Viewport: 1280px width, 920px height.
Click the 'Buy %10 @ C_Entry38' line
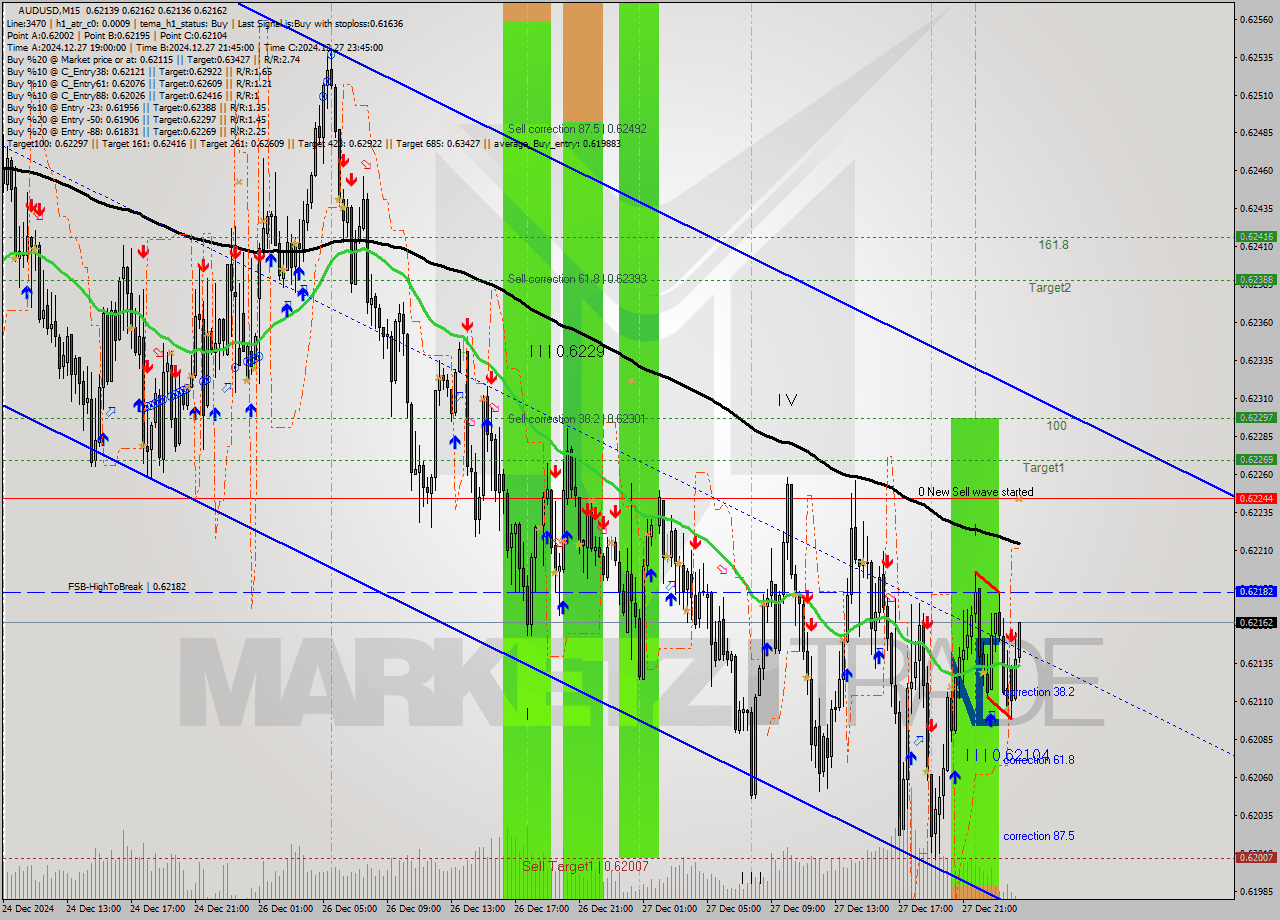[139, 72]
